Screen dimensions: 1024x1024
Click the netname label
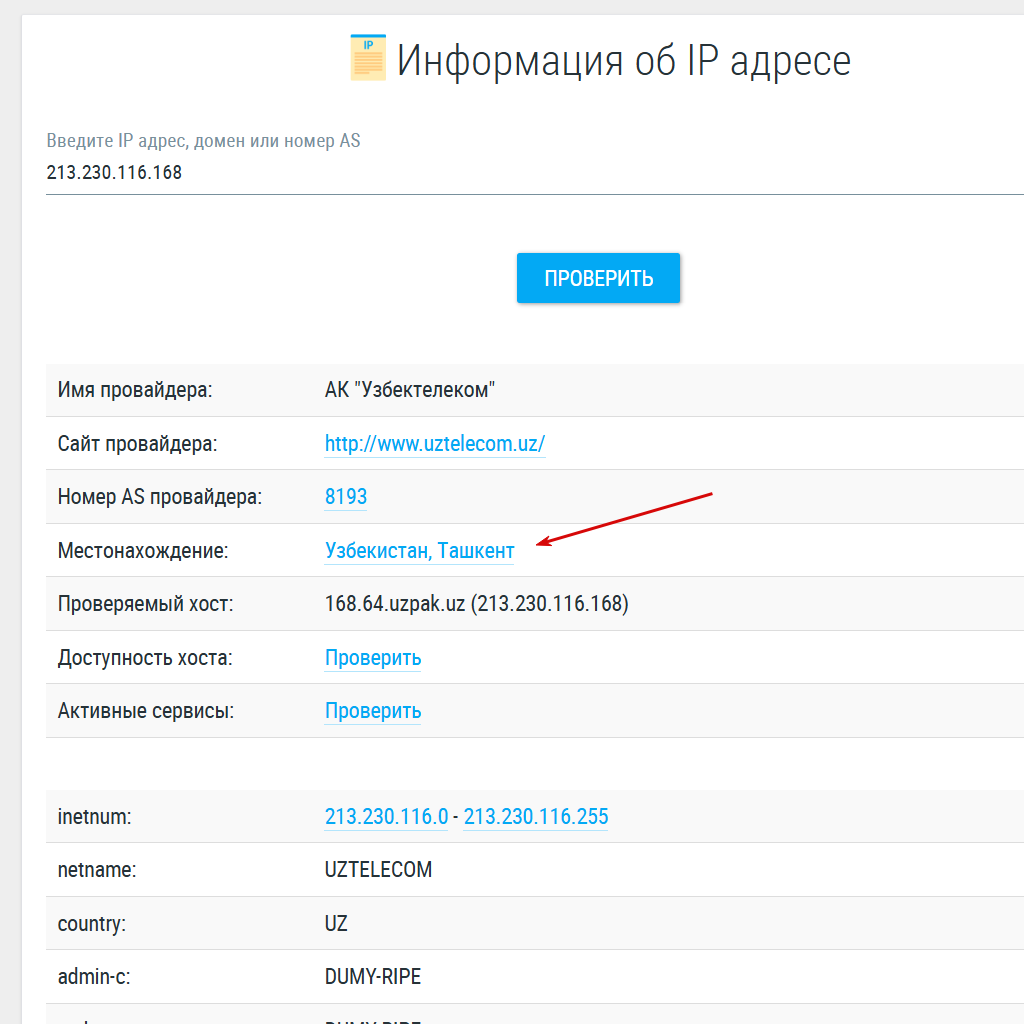pos(97,870)
